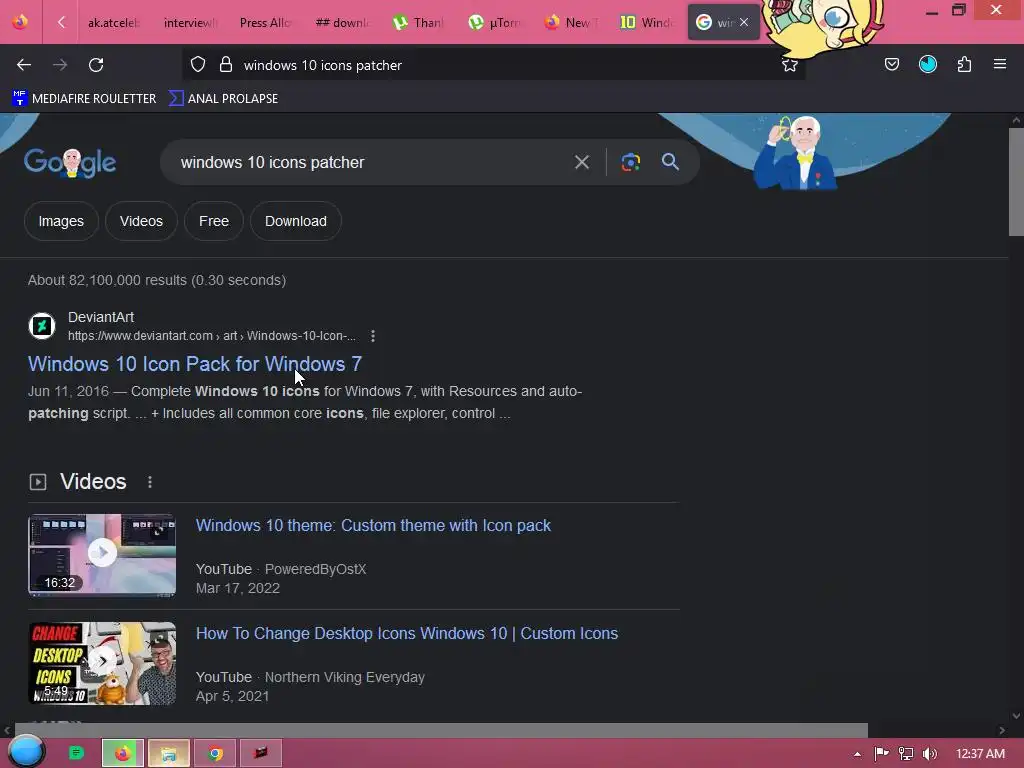This screenshot has width=1024, height=768.
Task: Switch to the ak.atceleb tab
Action: [114, 22]
